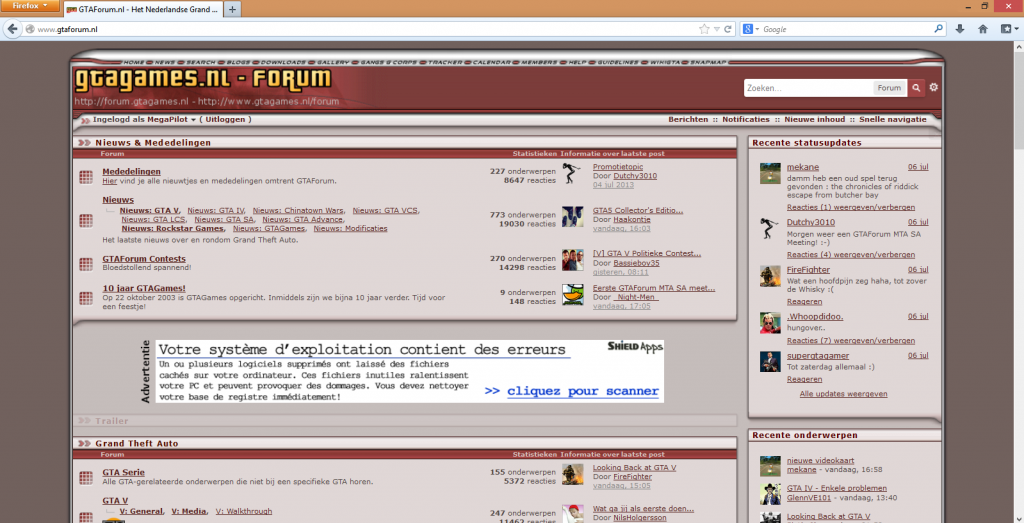Open the Promotietopic last post
1024x523 pixels.
(618, 166)
